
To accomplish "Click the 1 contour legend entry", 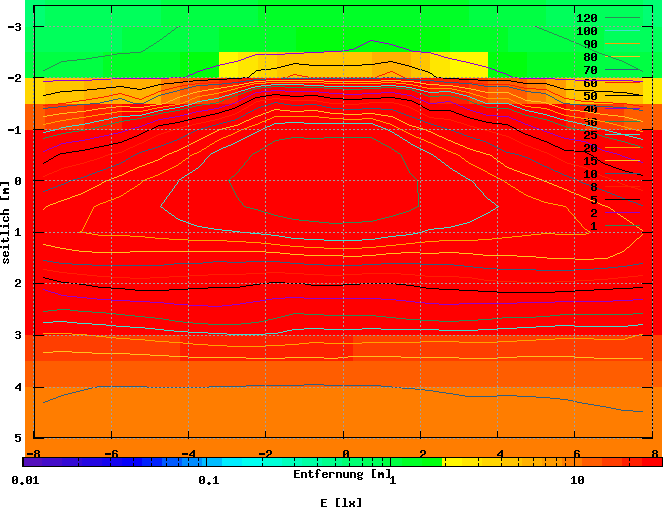I will [593, 226].
